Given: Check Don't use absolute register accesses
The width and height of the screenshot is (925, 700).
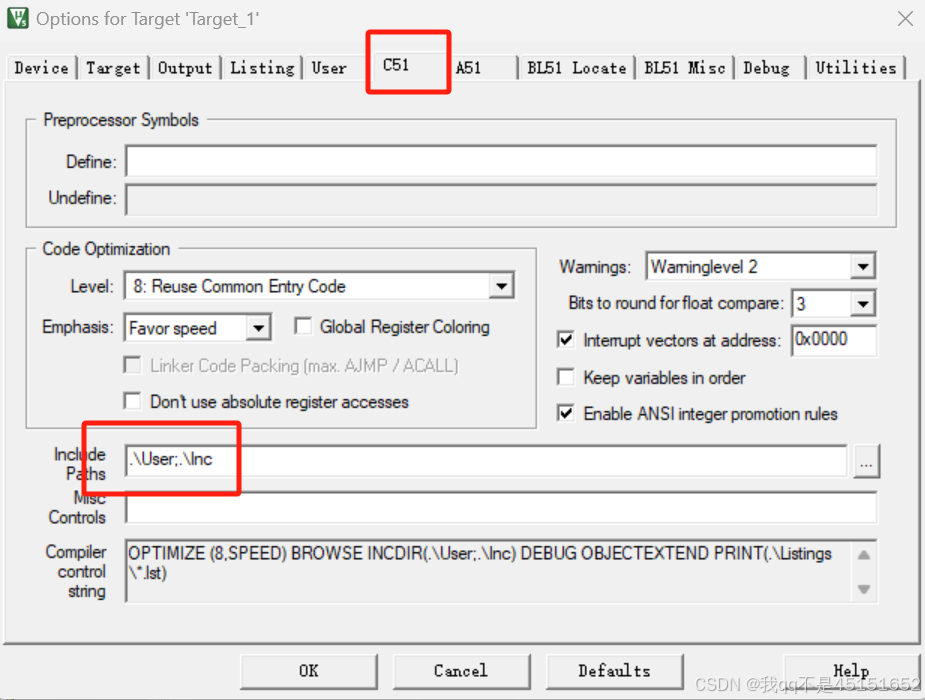Looking at the screenshot, I should tap(133, 401).
